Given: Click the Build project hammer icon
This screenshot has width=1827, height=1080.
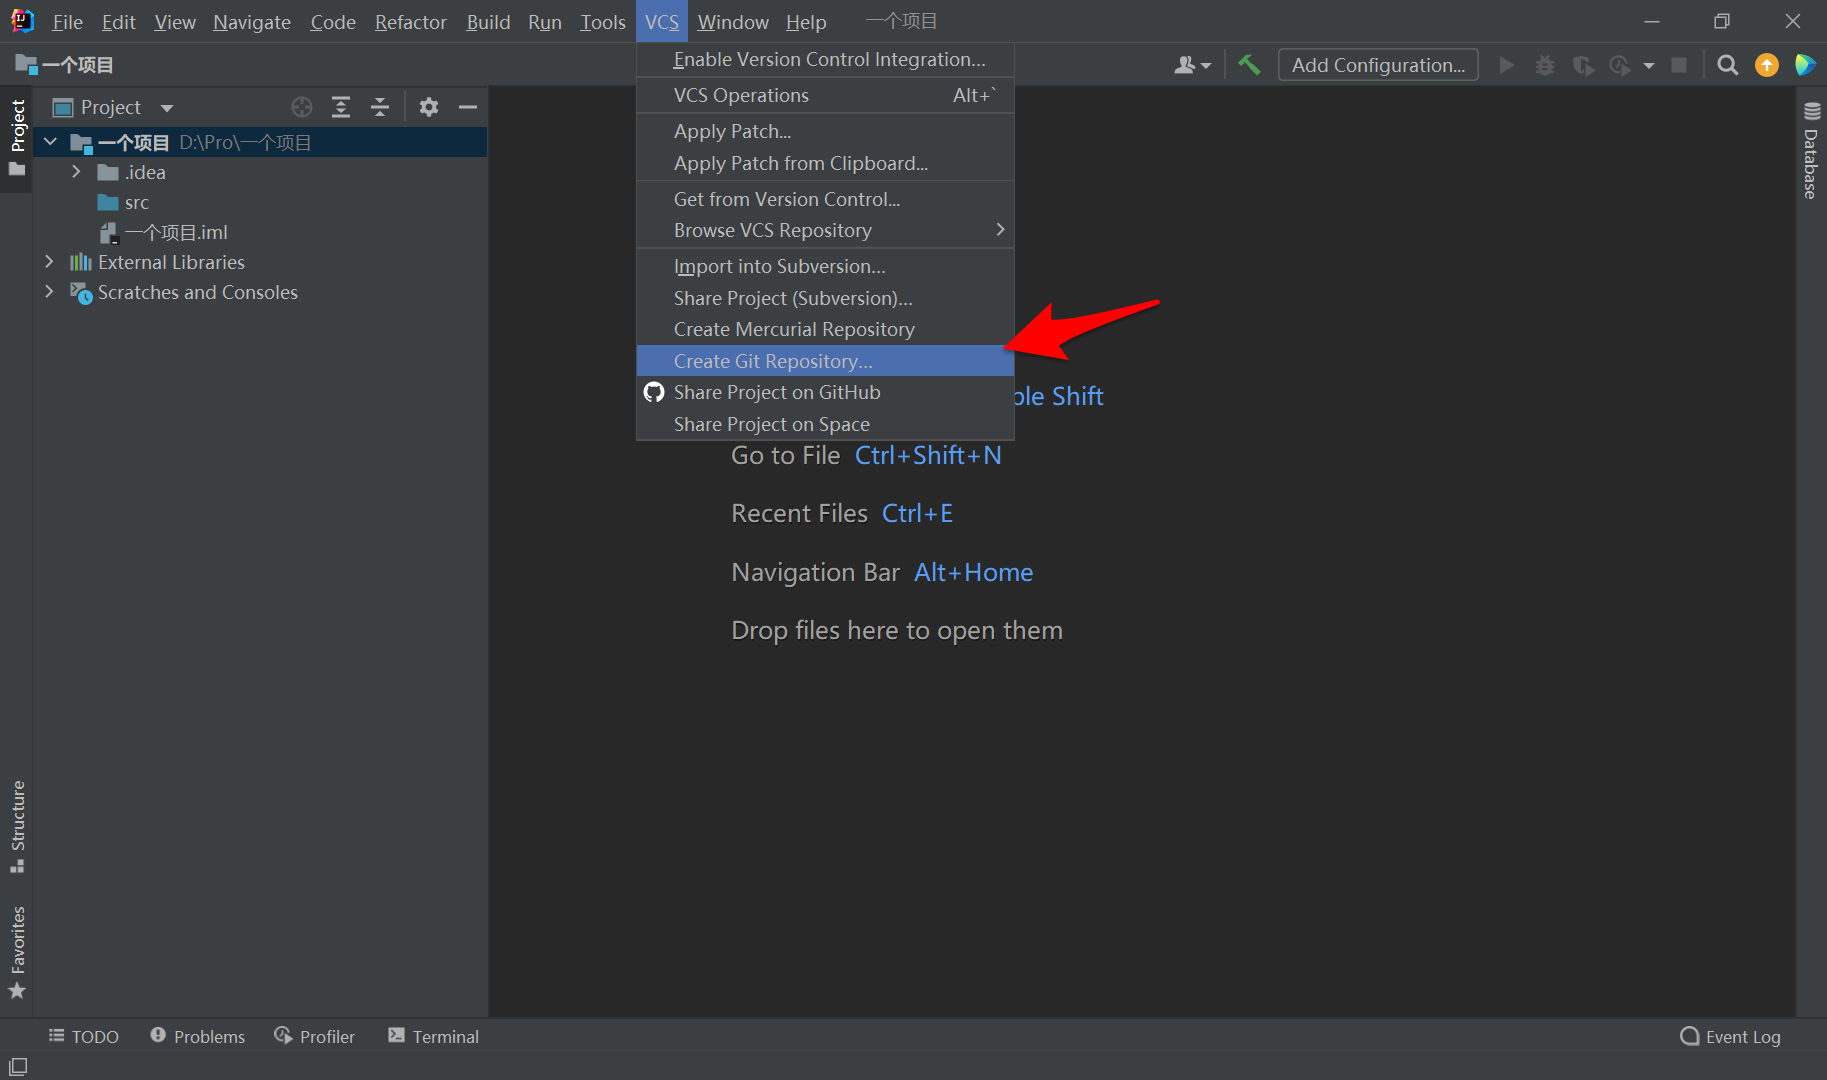Looking at the screenshot, I should pos(1249,65).
